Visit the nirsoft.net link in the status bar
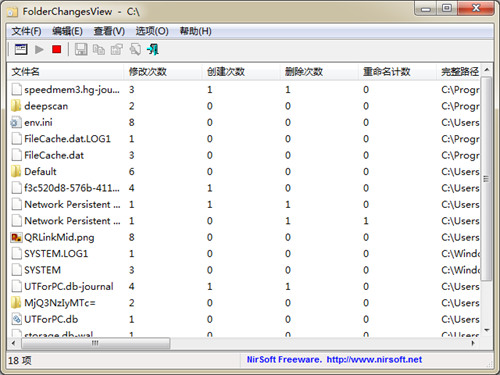 (374, 360)
